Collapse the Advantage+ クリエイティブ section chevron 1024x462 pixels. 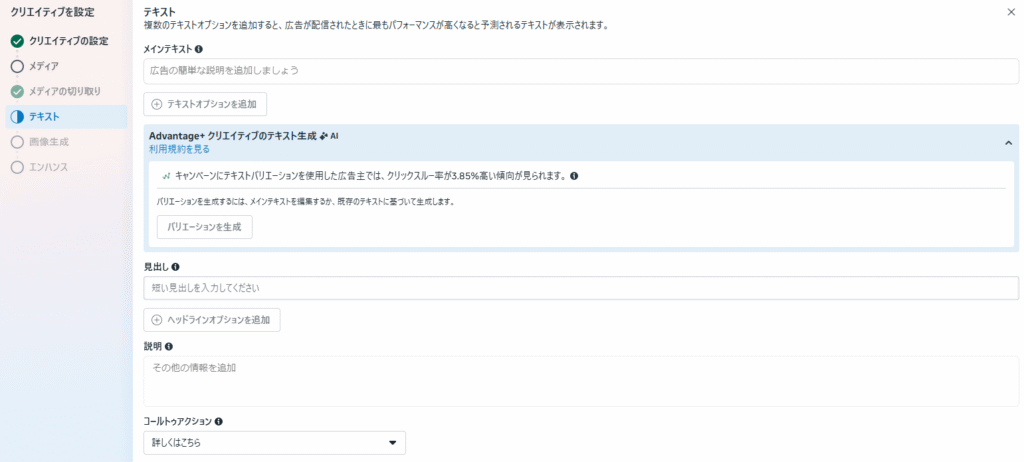coord(1008,143)
